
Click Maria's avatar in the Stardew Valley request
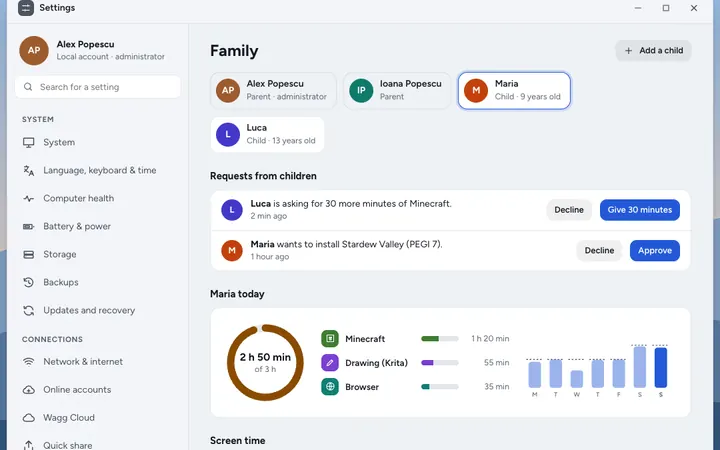click(232, 250)
